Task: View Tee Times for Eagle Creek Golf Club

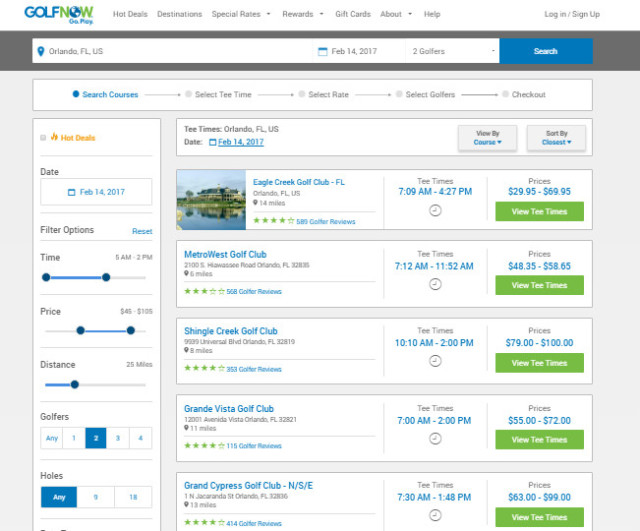Action: (539, 211)
